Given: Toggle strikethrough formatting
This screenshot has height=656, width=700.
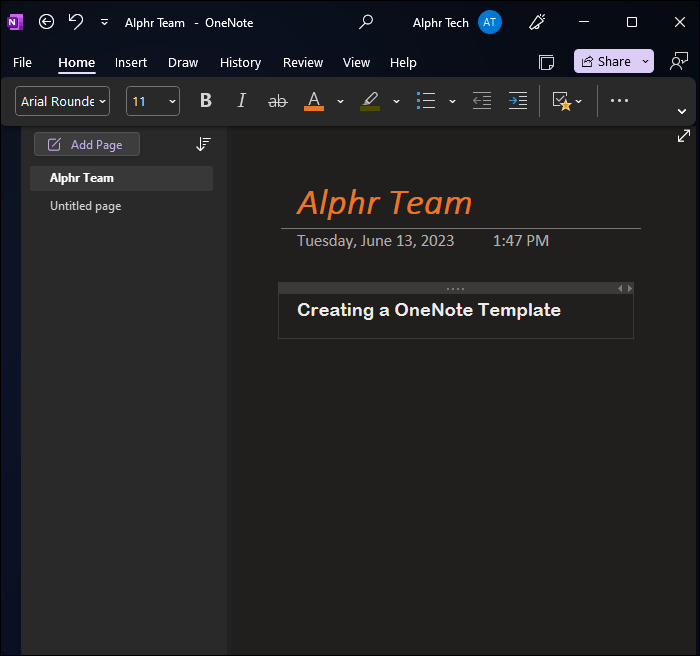Looking at the screenshot, I should pos(277,101).
